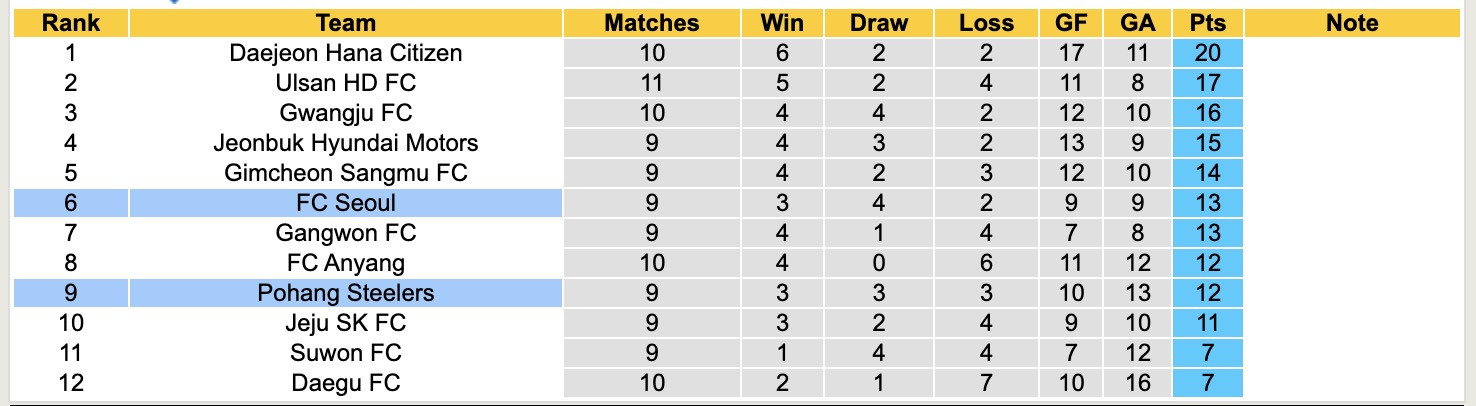Viewport: 1476px width, 406px height.
Task: Click the Win column header
Action: 782,23
